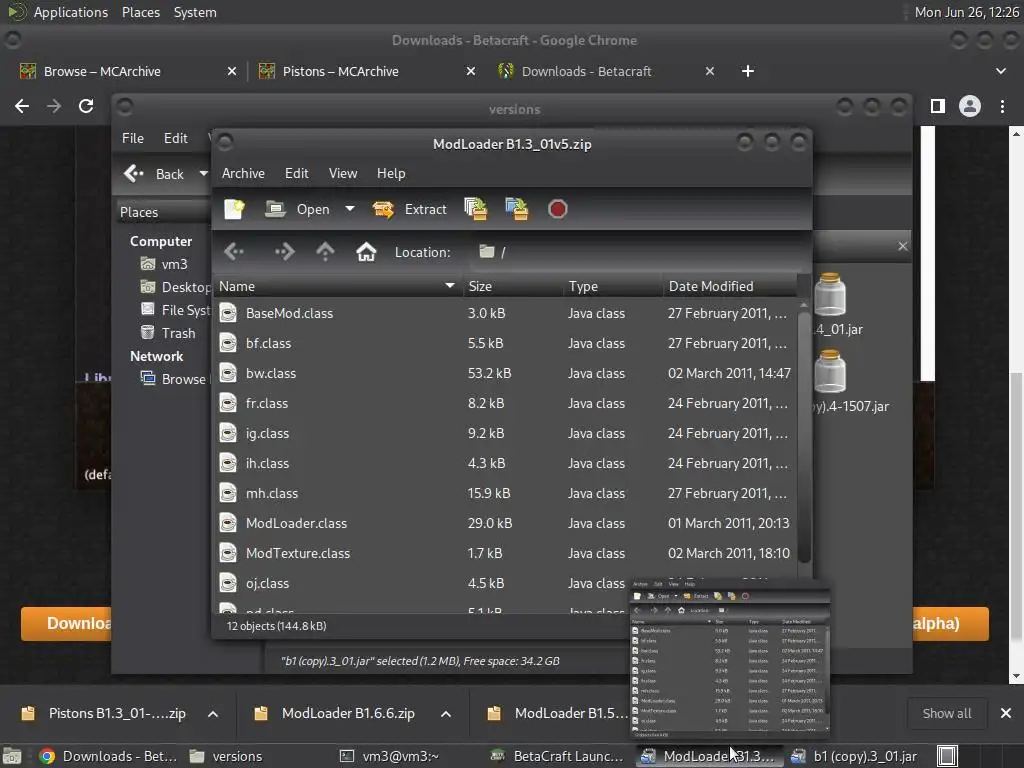Select the ModTexture.class file
This screenshot has height=768, width=1024.
point(505,553)
